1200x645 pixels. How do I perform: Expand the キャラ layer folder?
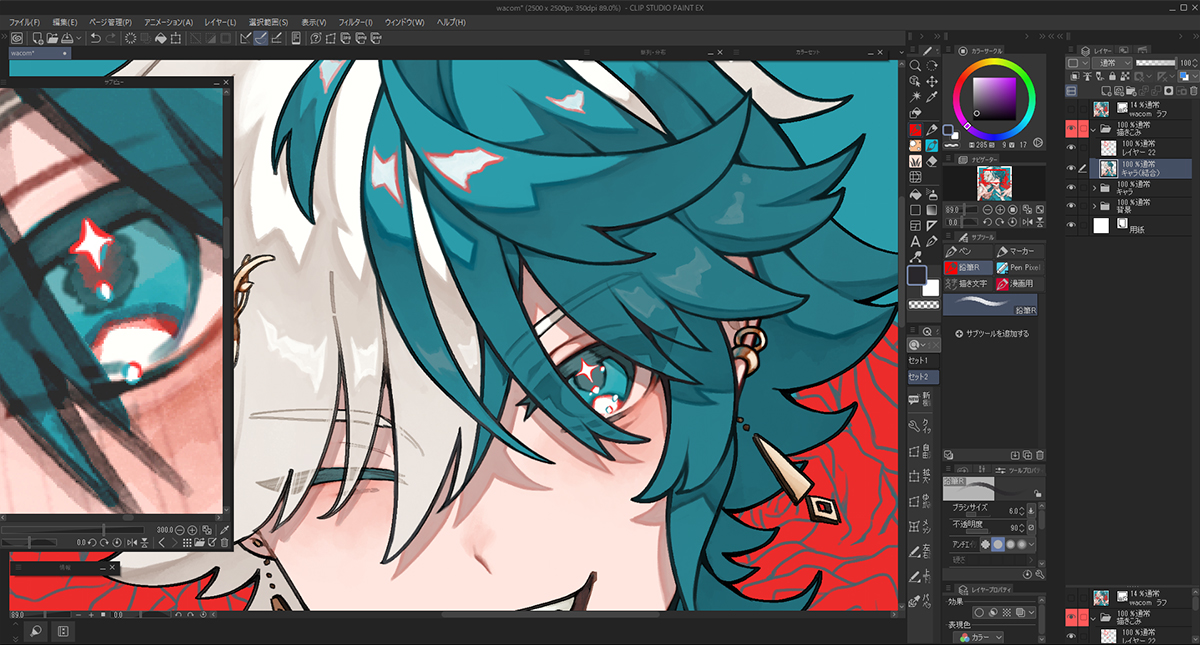coord(1095,187)
